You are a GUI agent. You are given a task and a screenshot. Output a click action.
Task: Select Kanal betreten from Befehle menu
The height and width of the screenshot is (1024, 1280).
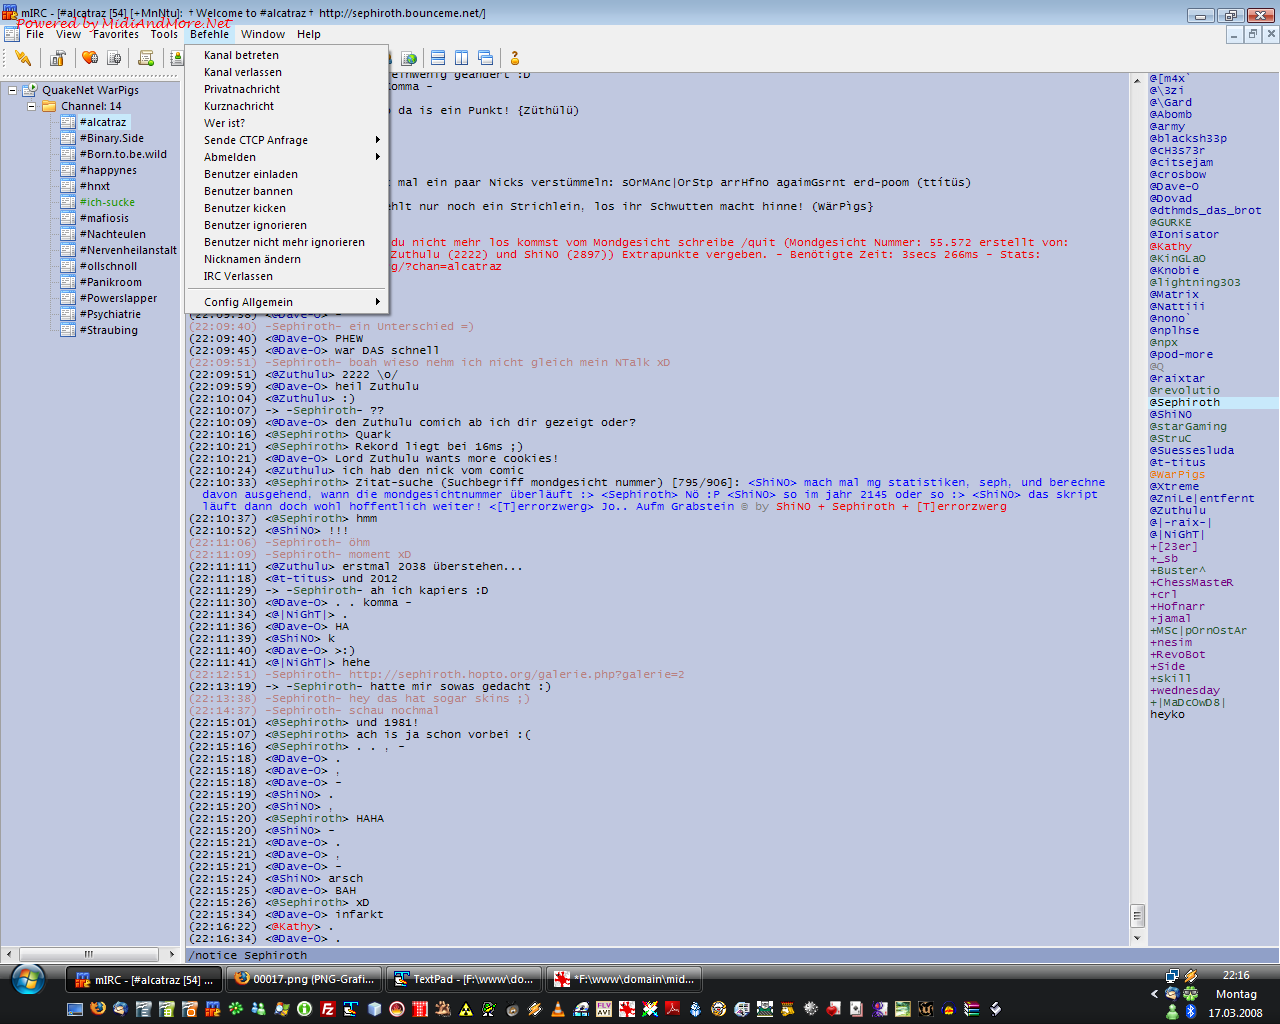pos(241,55)
